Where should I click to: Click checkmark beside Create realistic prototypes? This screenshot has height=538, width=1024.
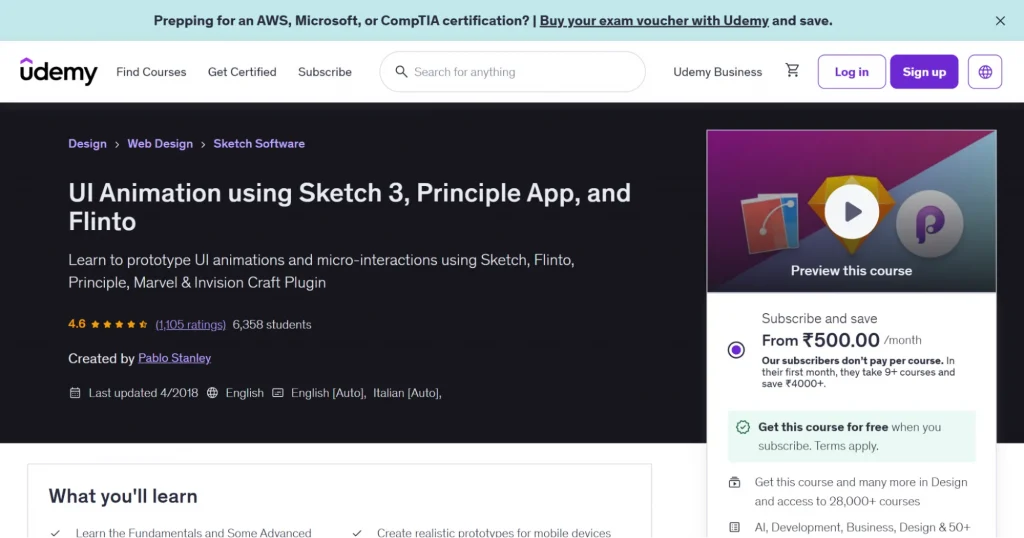point(357,533)
